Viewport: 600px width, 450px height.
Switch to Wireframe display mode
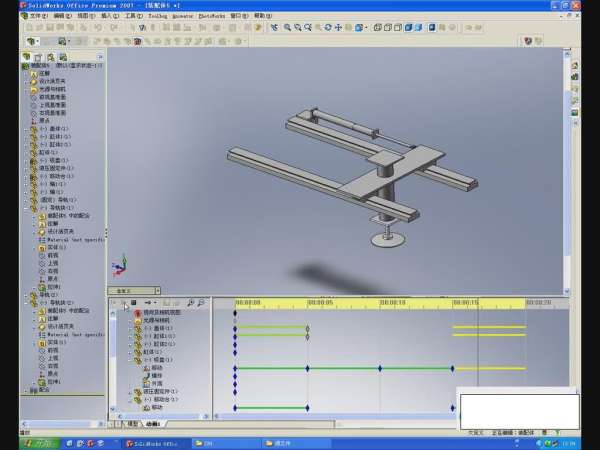378,28
